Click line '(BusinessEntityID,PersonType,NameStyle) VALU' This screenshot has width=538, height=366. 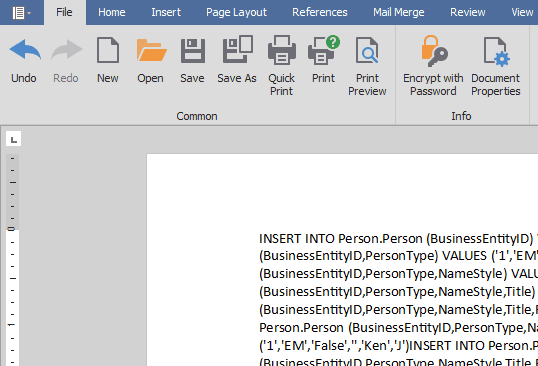click(398, 274)
